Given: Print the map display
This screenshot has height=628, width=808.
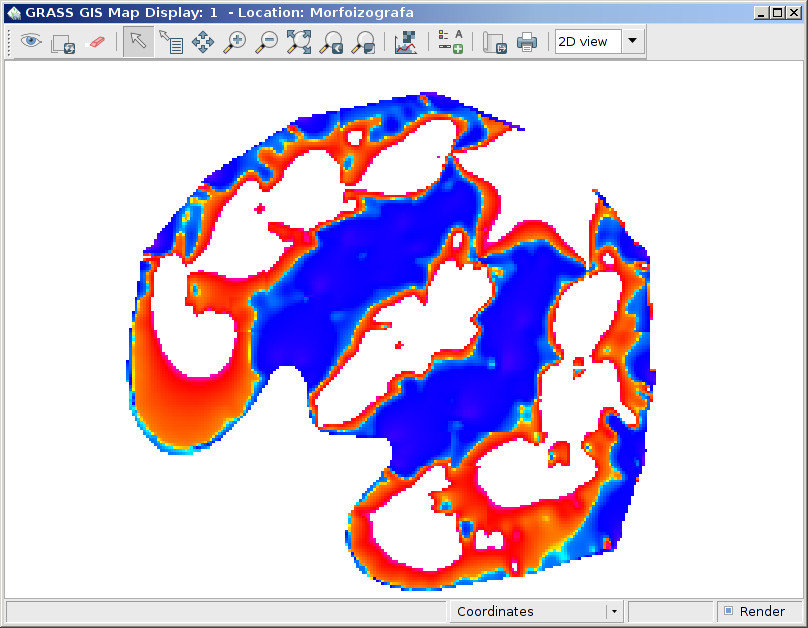Looking at the screenshot, I should coord(527,42).
